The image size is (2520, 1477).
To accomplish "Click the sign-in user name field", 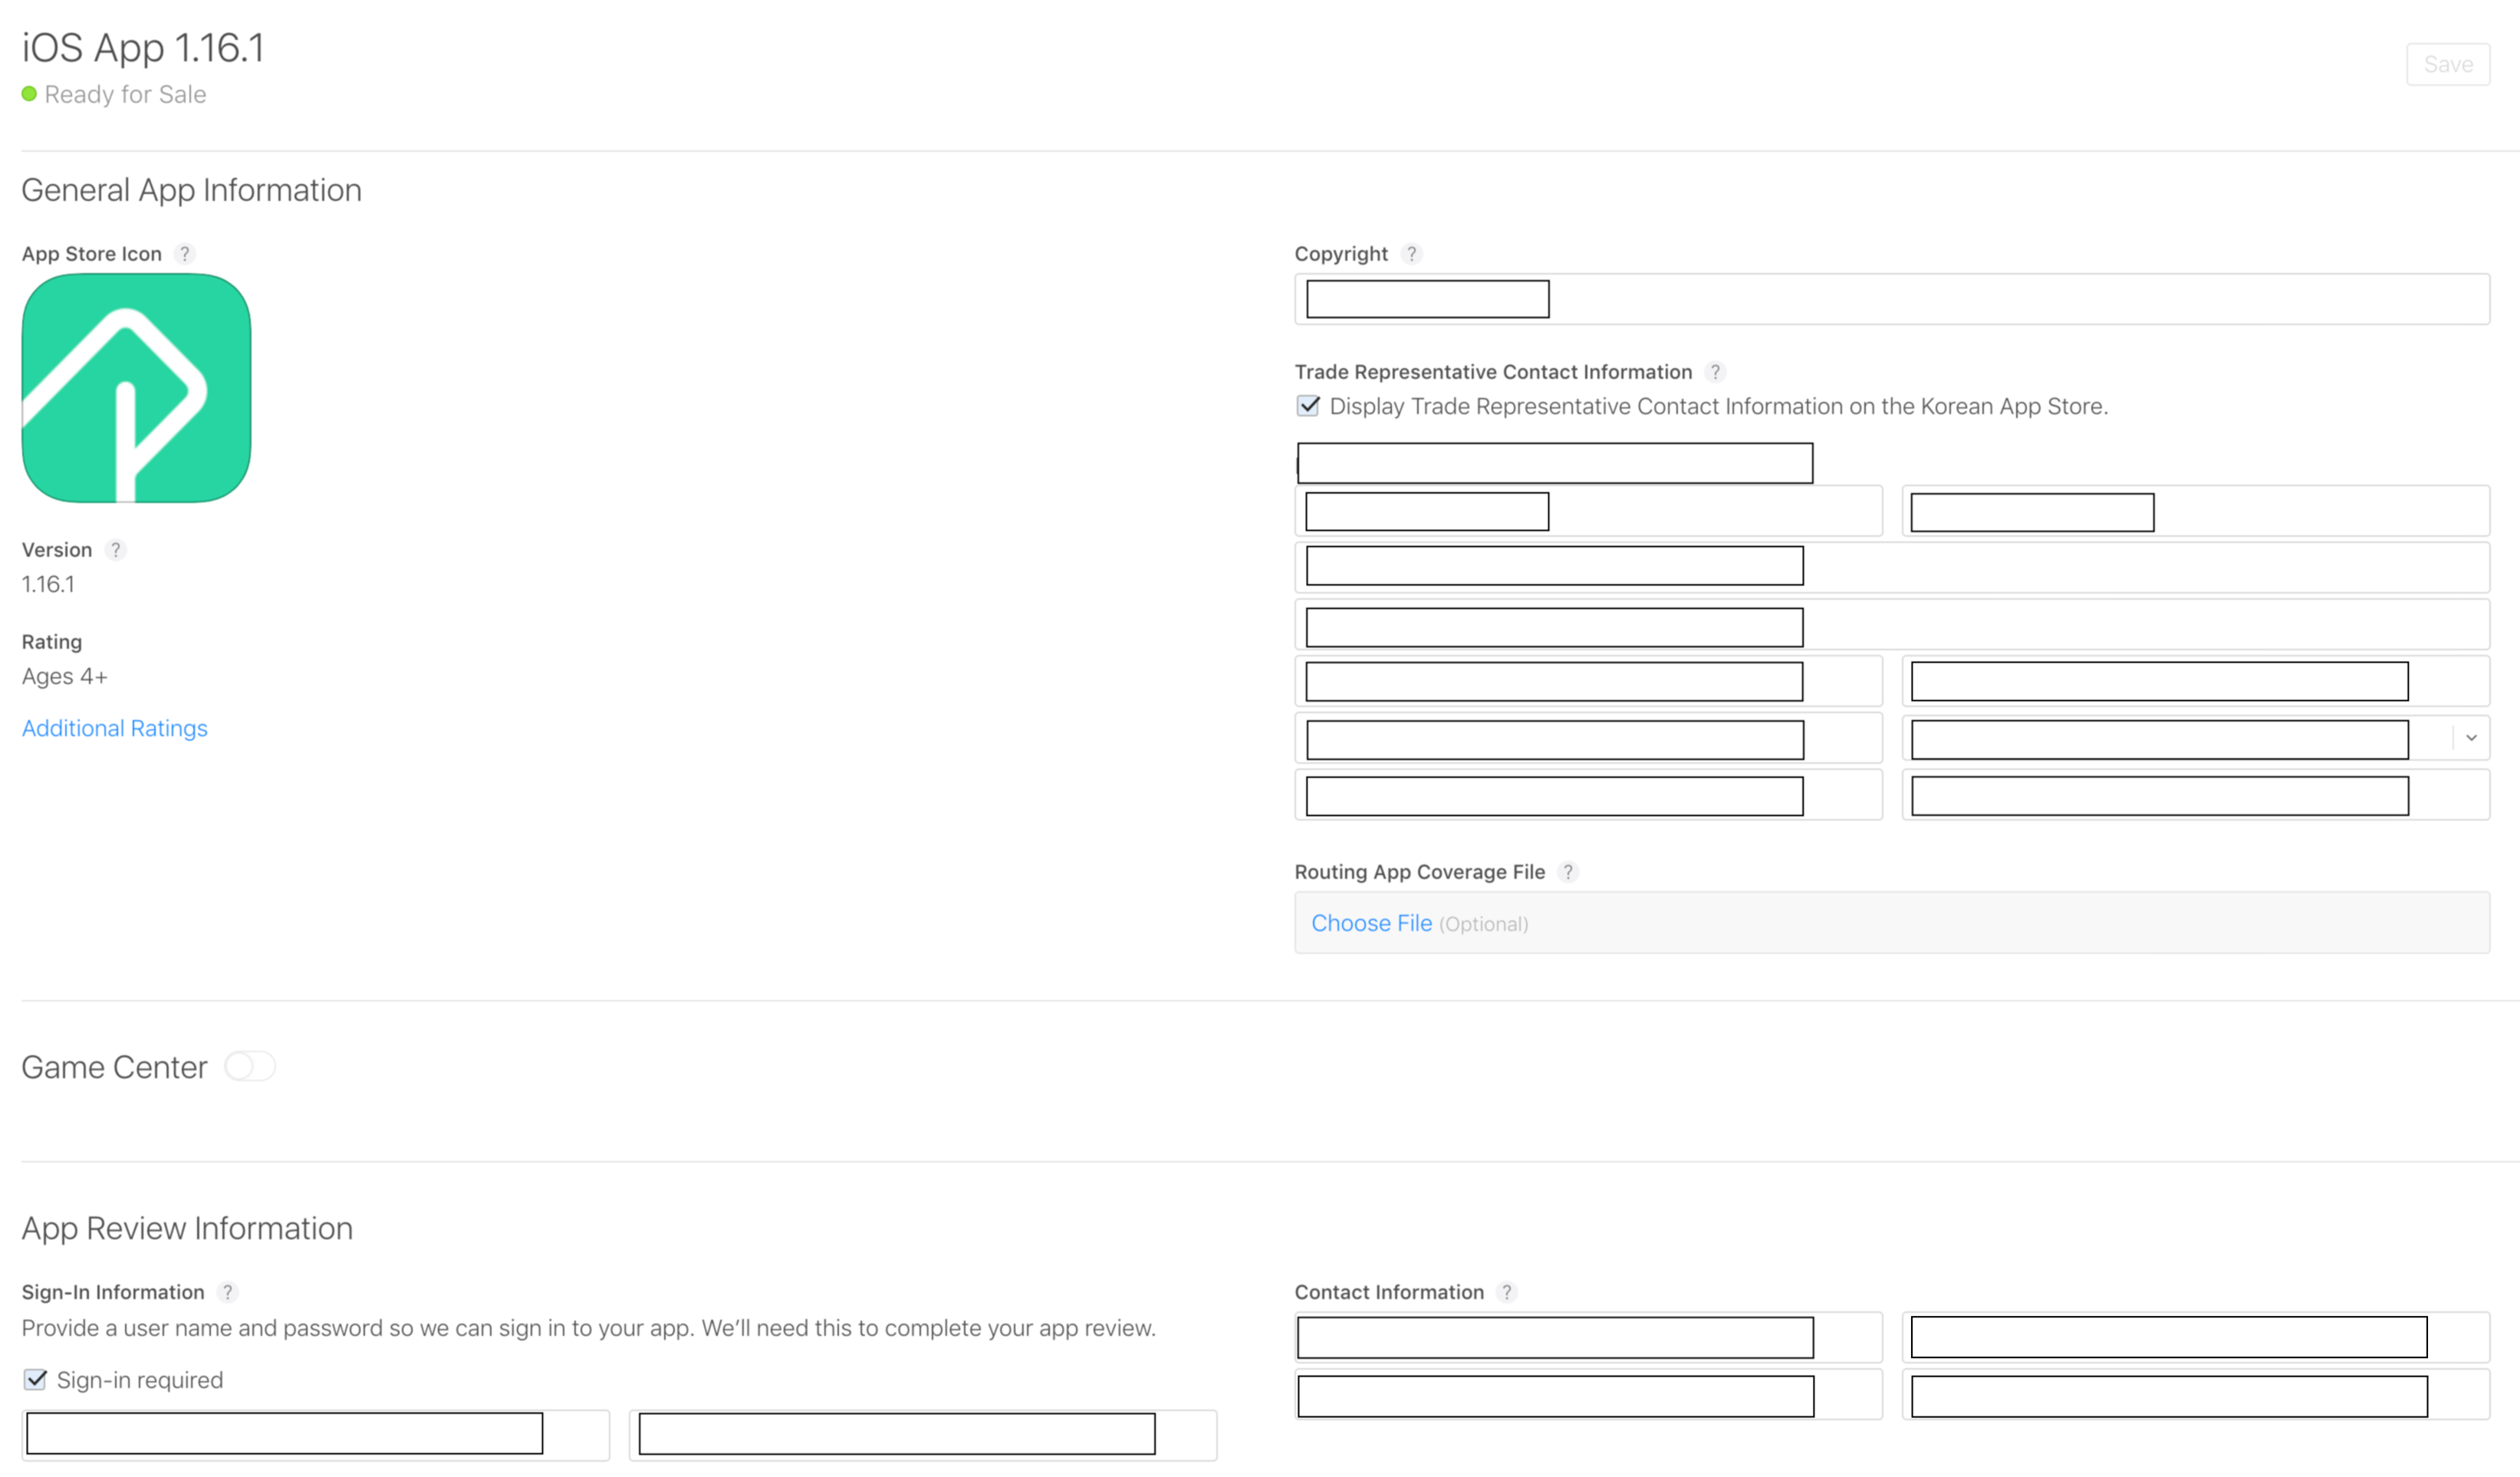I will (315, 1435).
